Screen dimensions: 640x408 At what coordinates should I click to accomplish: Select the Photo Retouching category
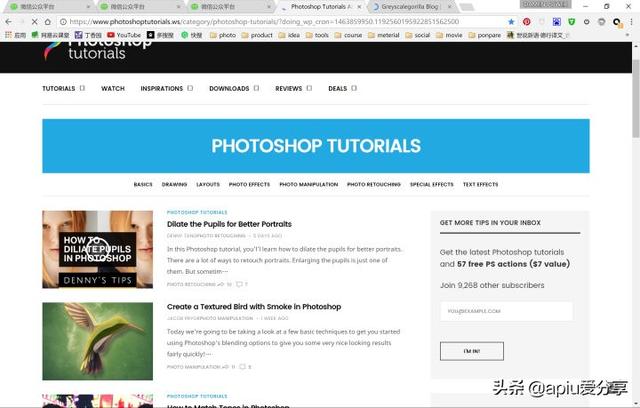373,184
